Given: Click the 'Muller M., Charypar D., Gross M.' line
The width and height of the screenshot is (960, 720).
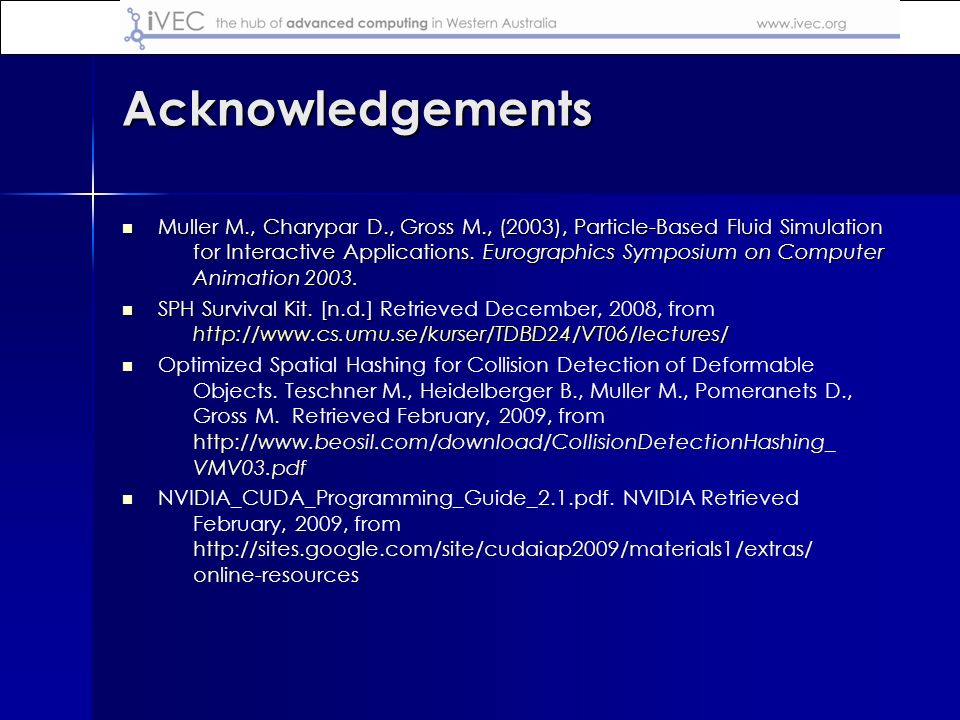Looking at the screenshot, I should [520, 227].
